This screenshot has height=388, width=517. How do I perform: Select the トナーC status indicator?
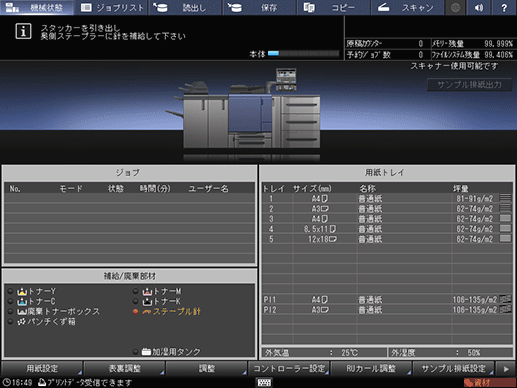[x=11, y=301]
